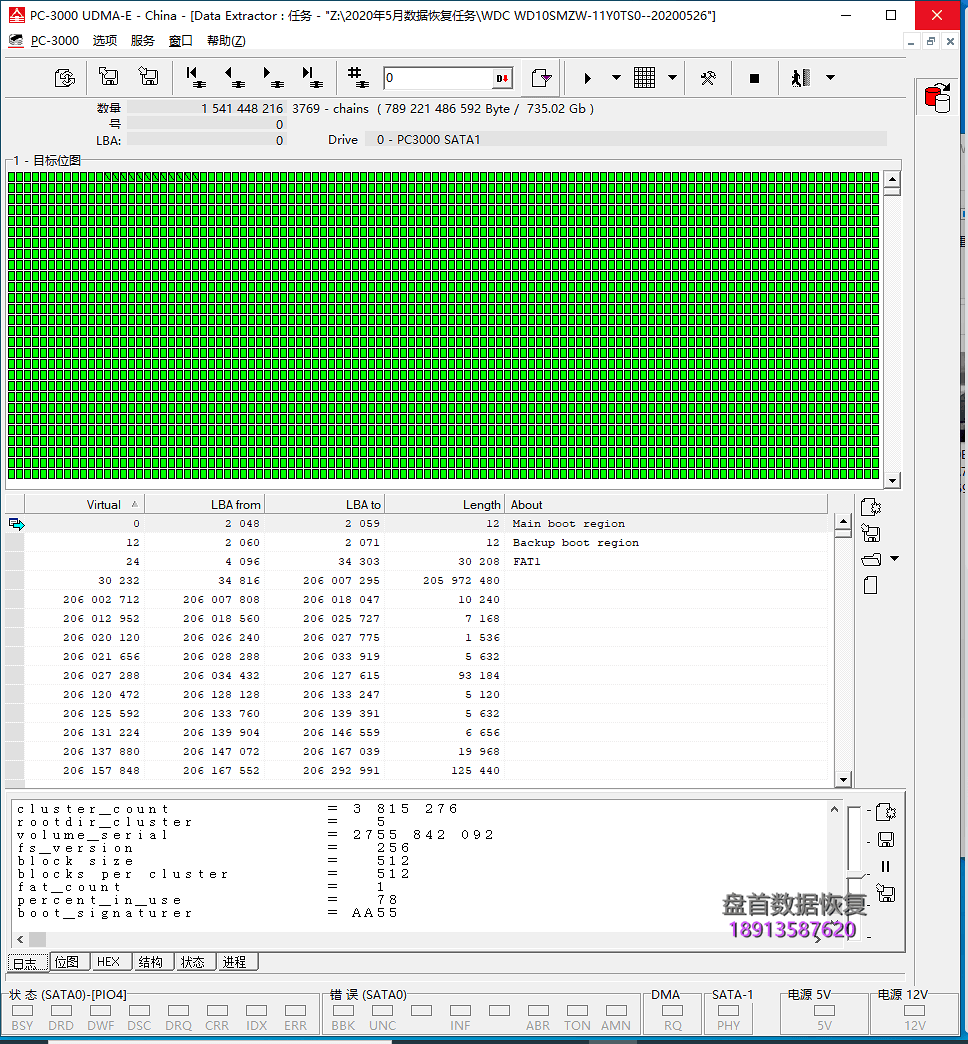Screen dimensions: 968x1044
Task: Stop the process with stop button
Action: coord(754,79)
